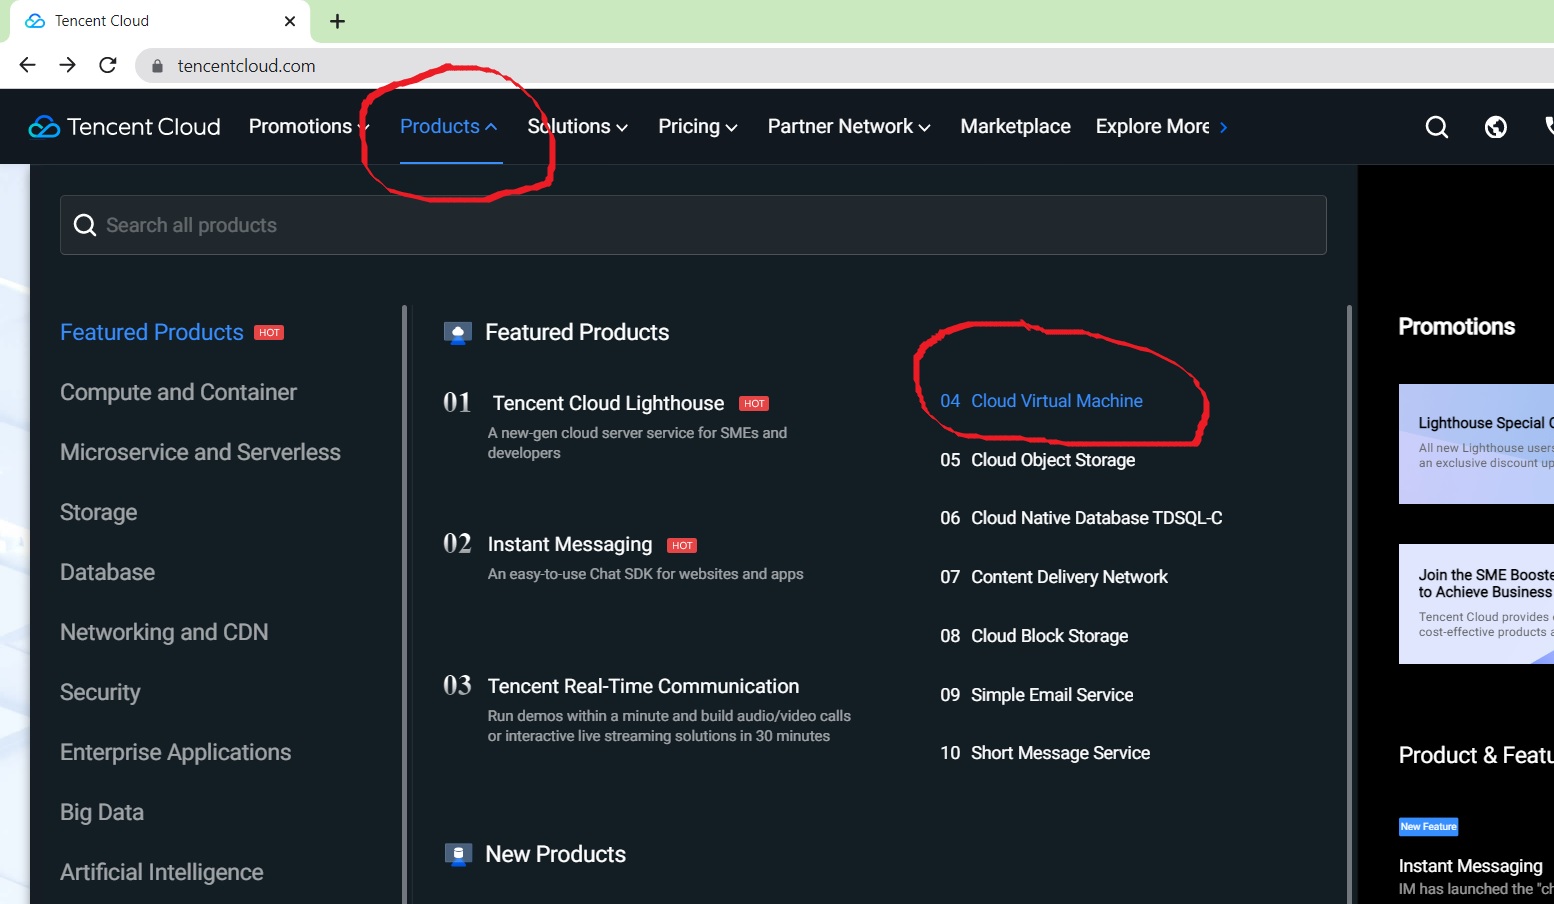The image size is (1554, 904).
Task: Reload the page with the refresh icon
Action: click(107, 65)
